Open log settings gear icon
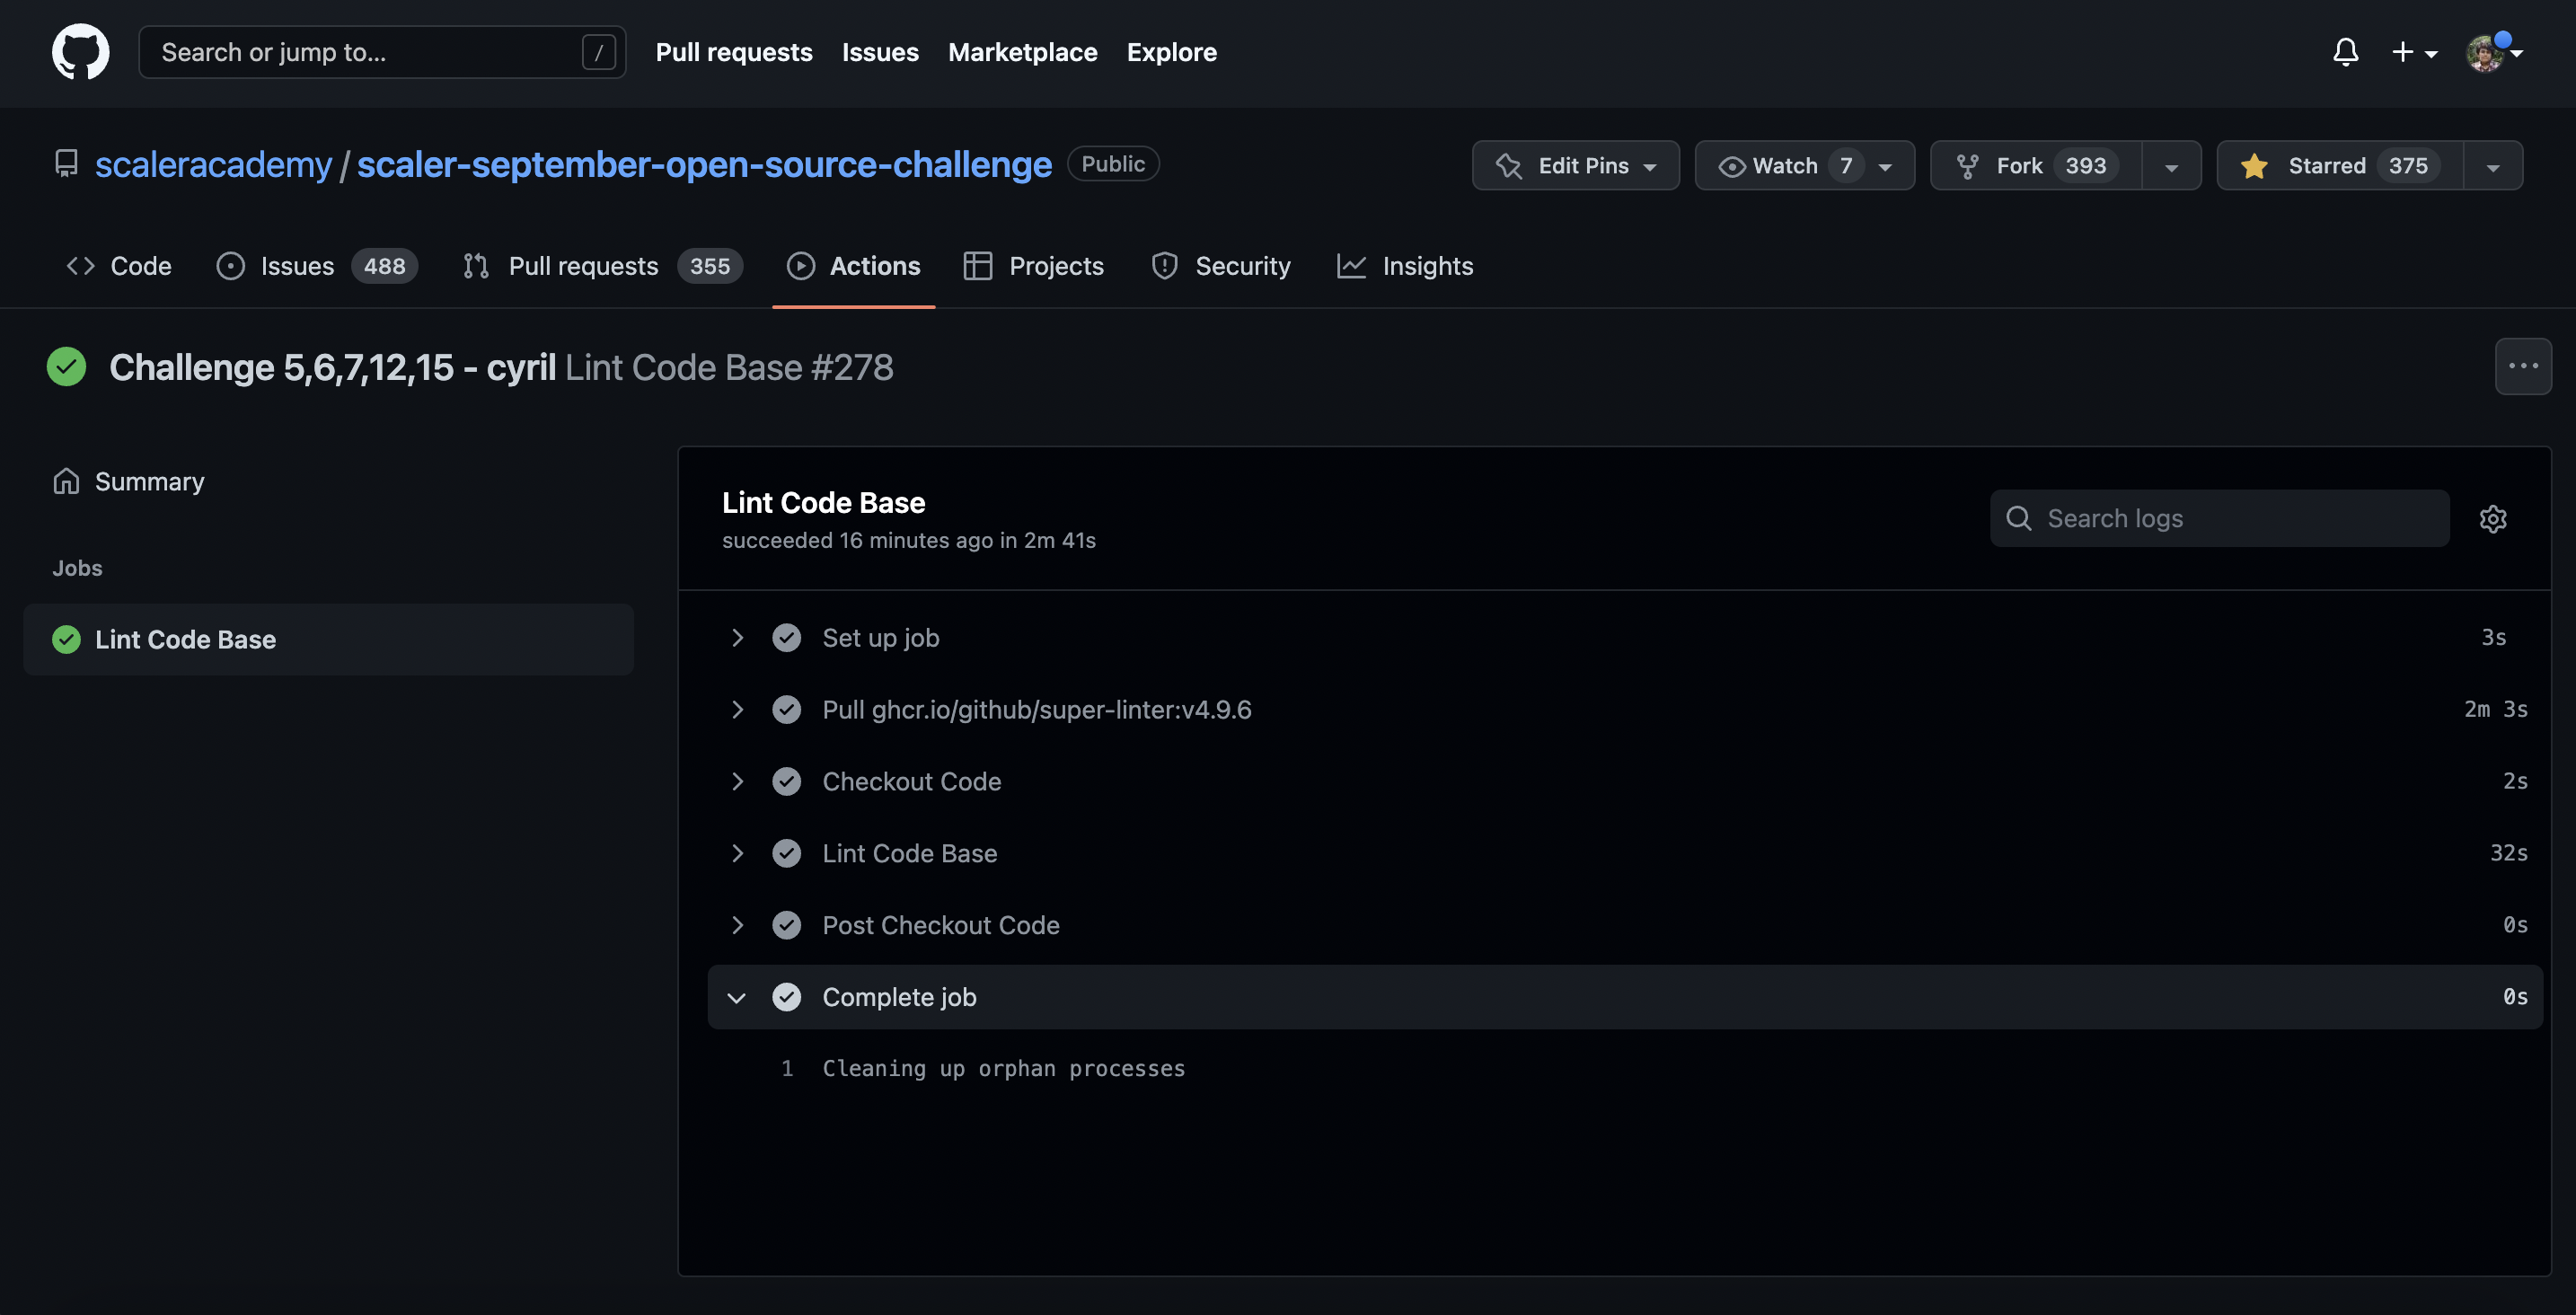2576x1315 pixels. (2492, 519)
